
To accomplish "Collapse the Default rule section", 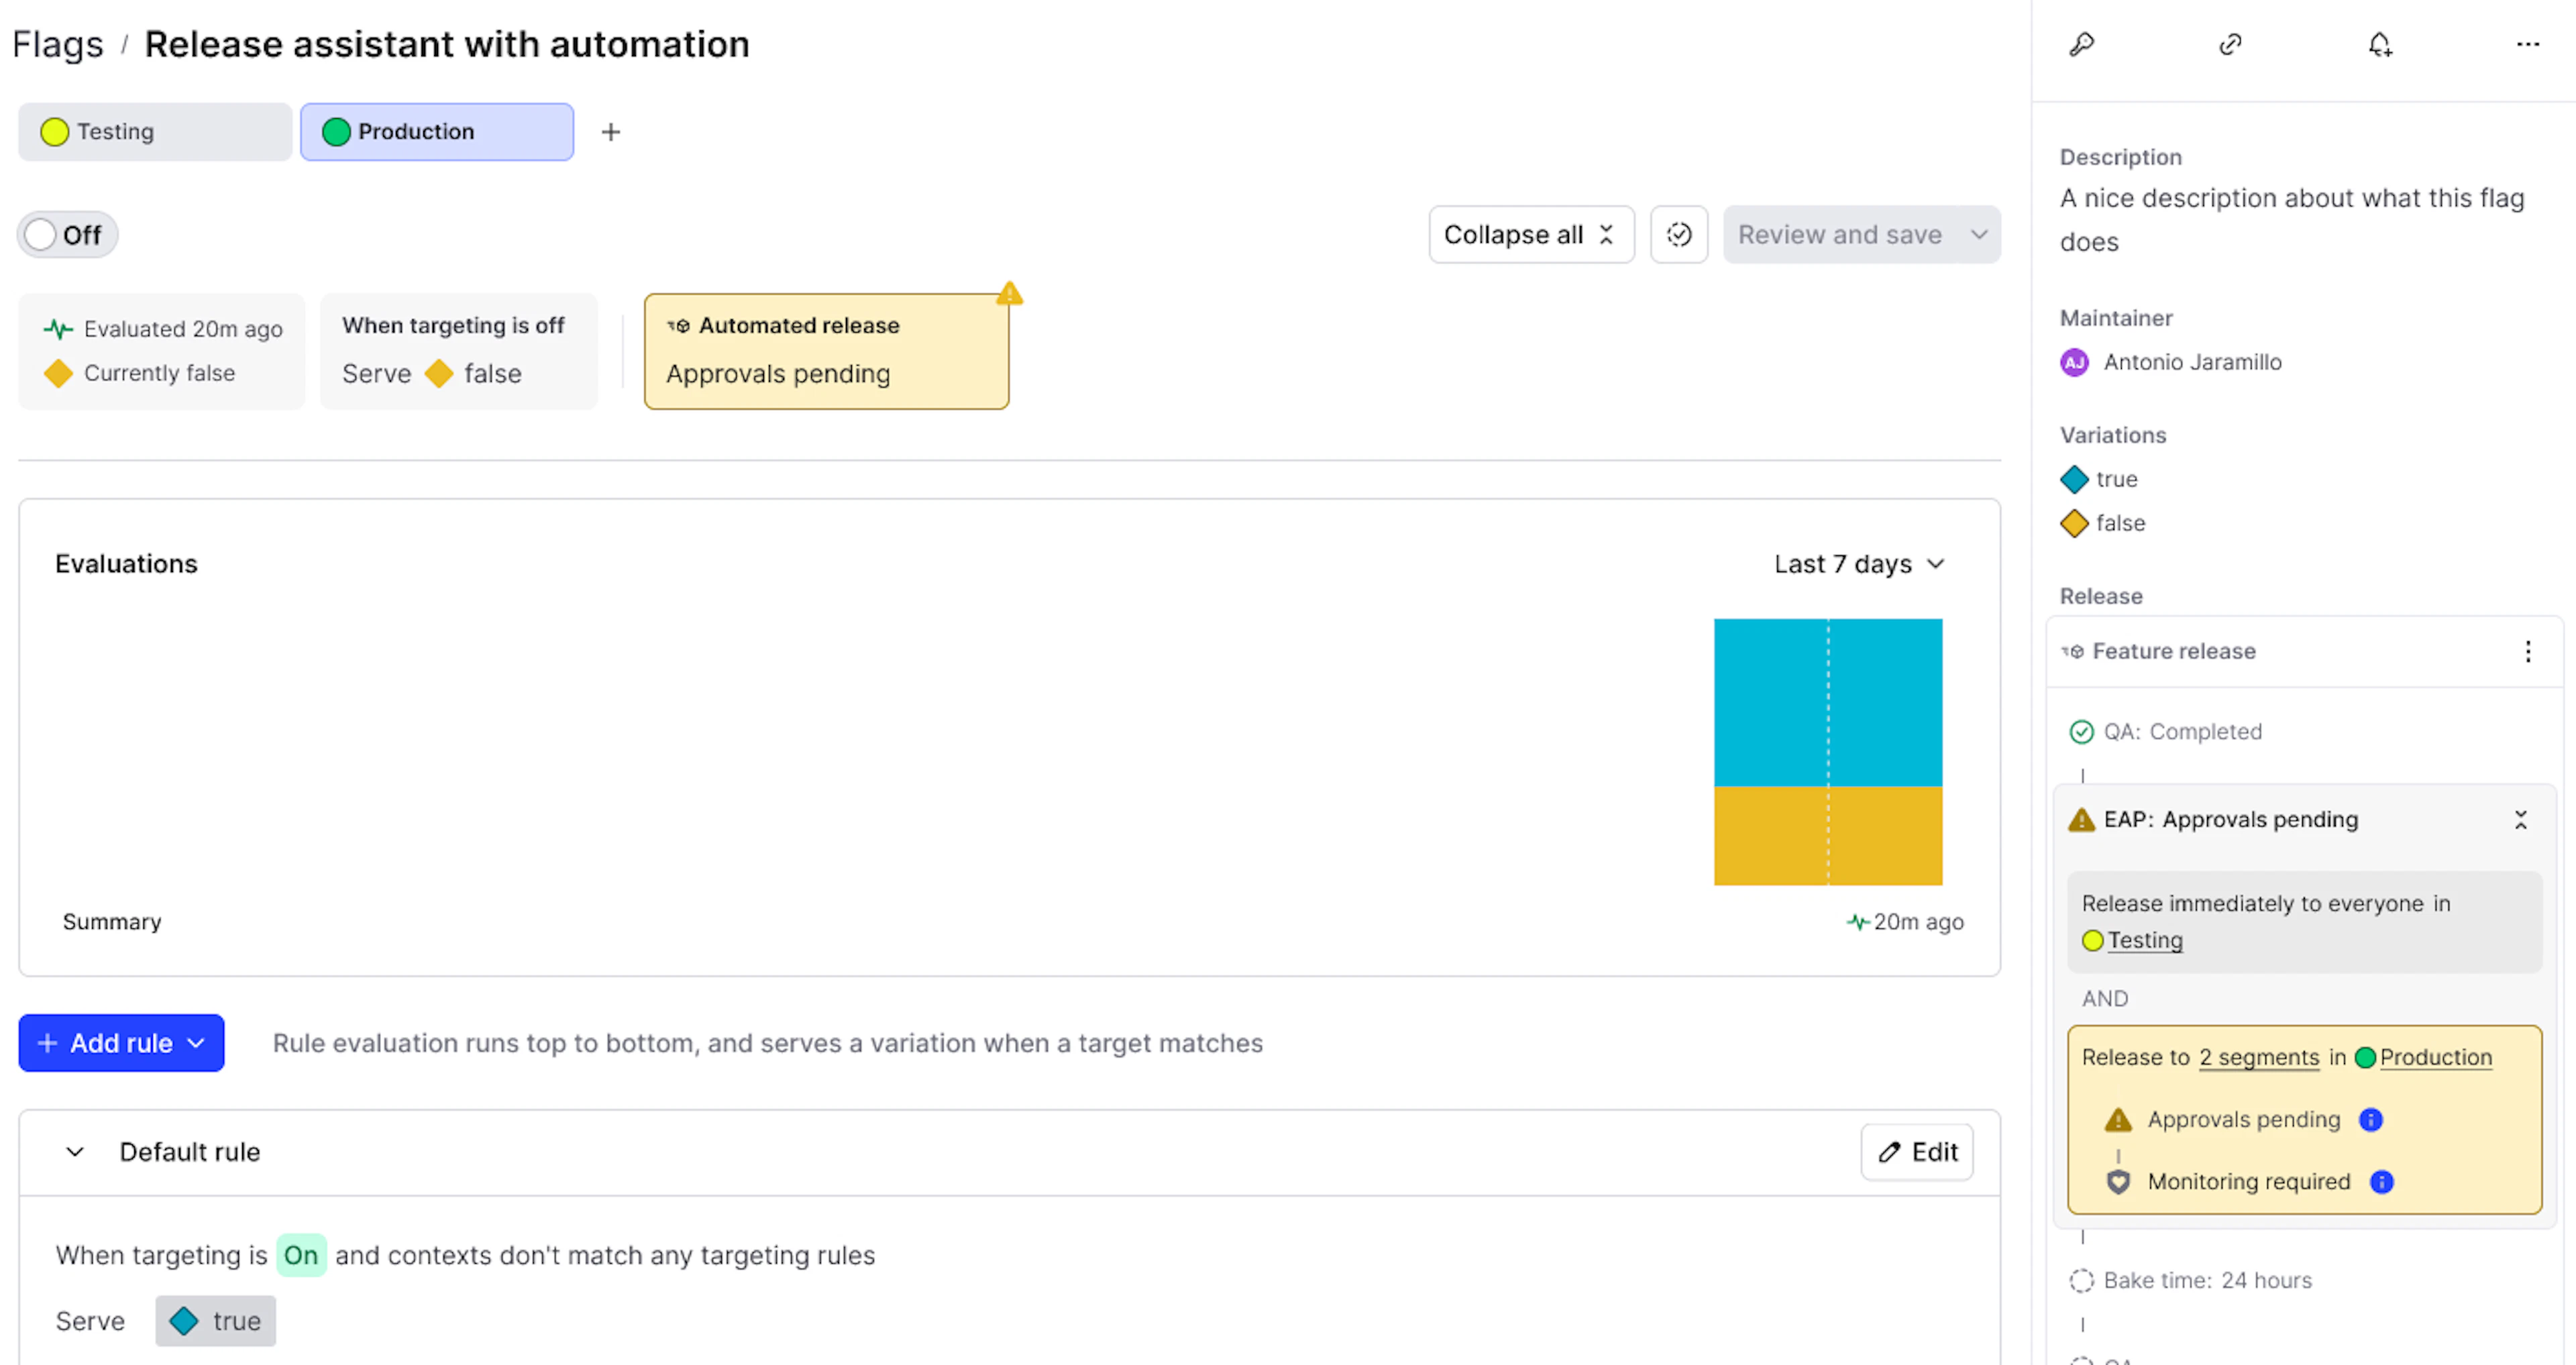I will tap(75, 1152).
